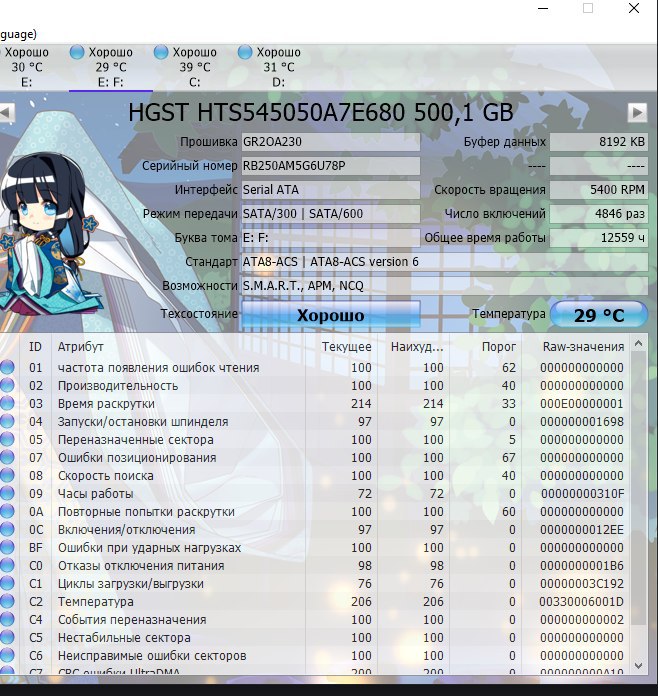The image size is (658, 696).
Task: Click status orb for Производительность row
Action: 7,385
